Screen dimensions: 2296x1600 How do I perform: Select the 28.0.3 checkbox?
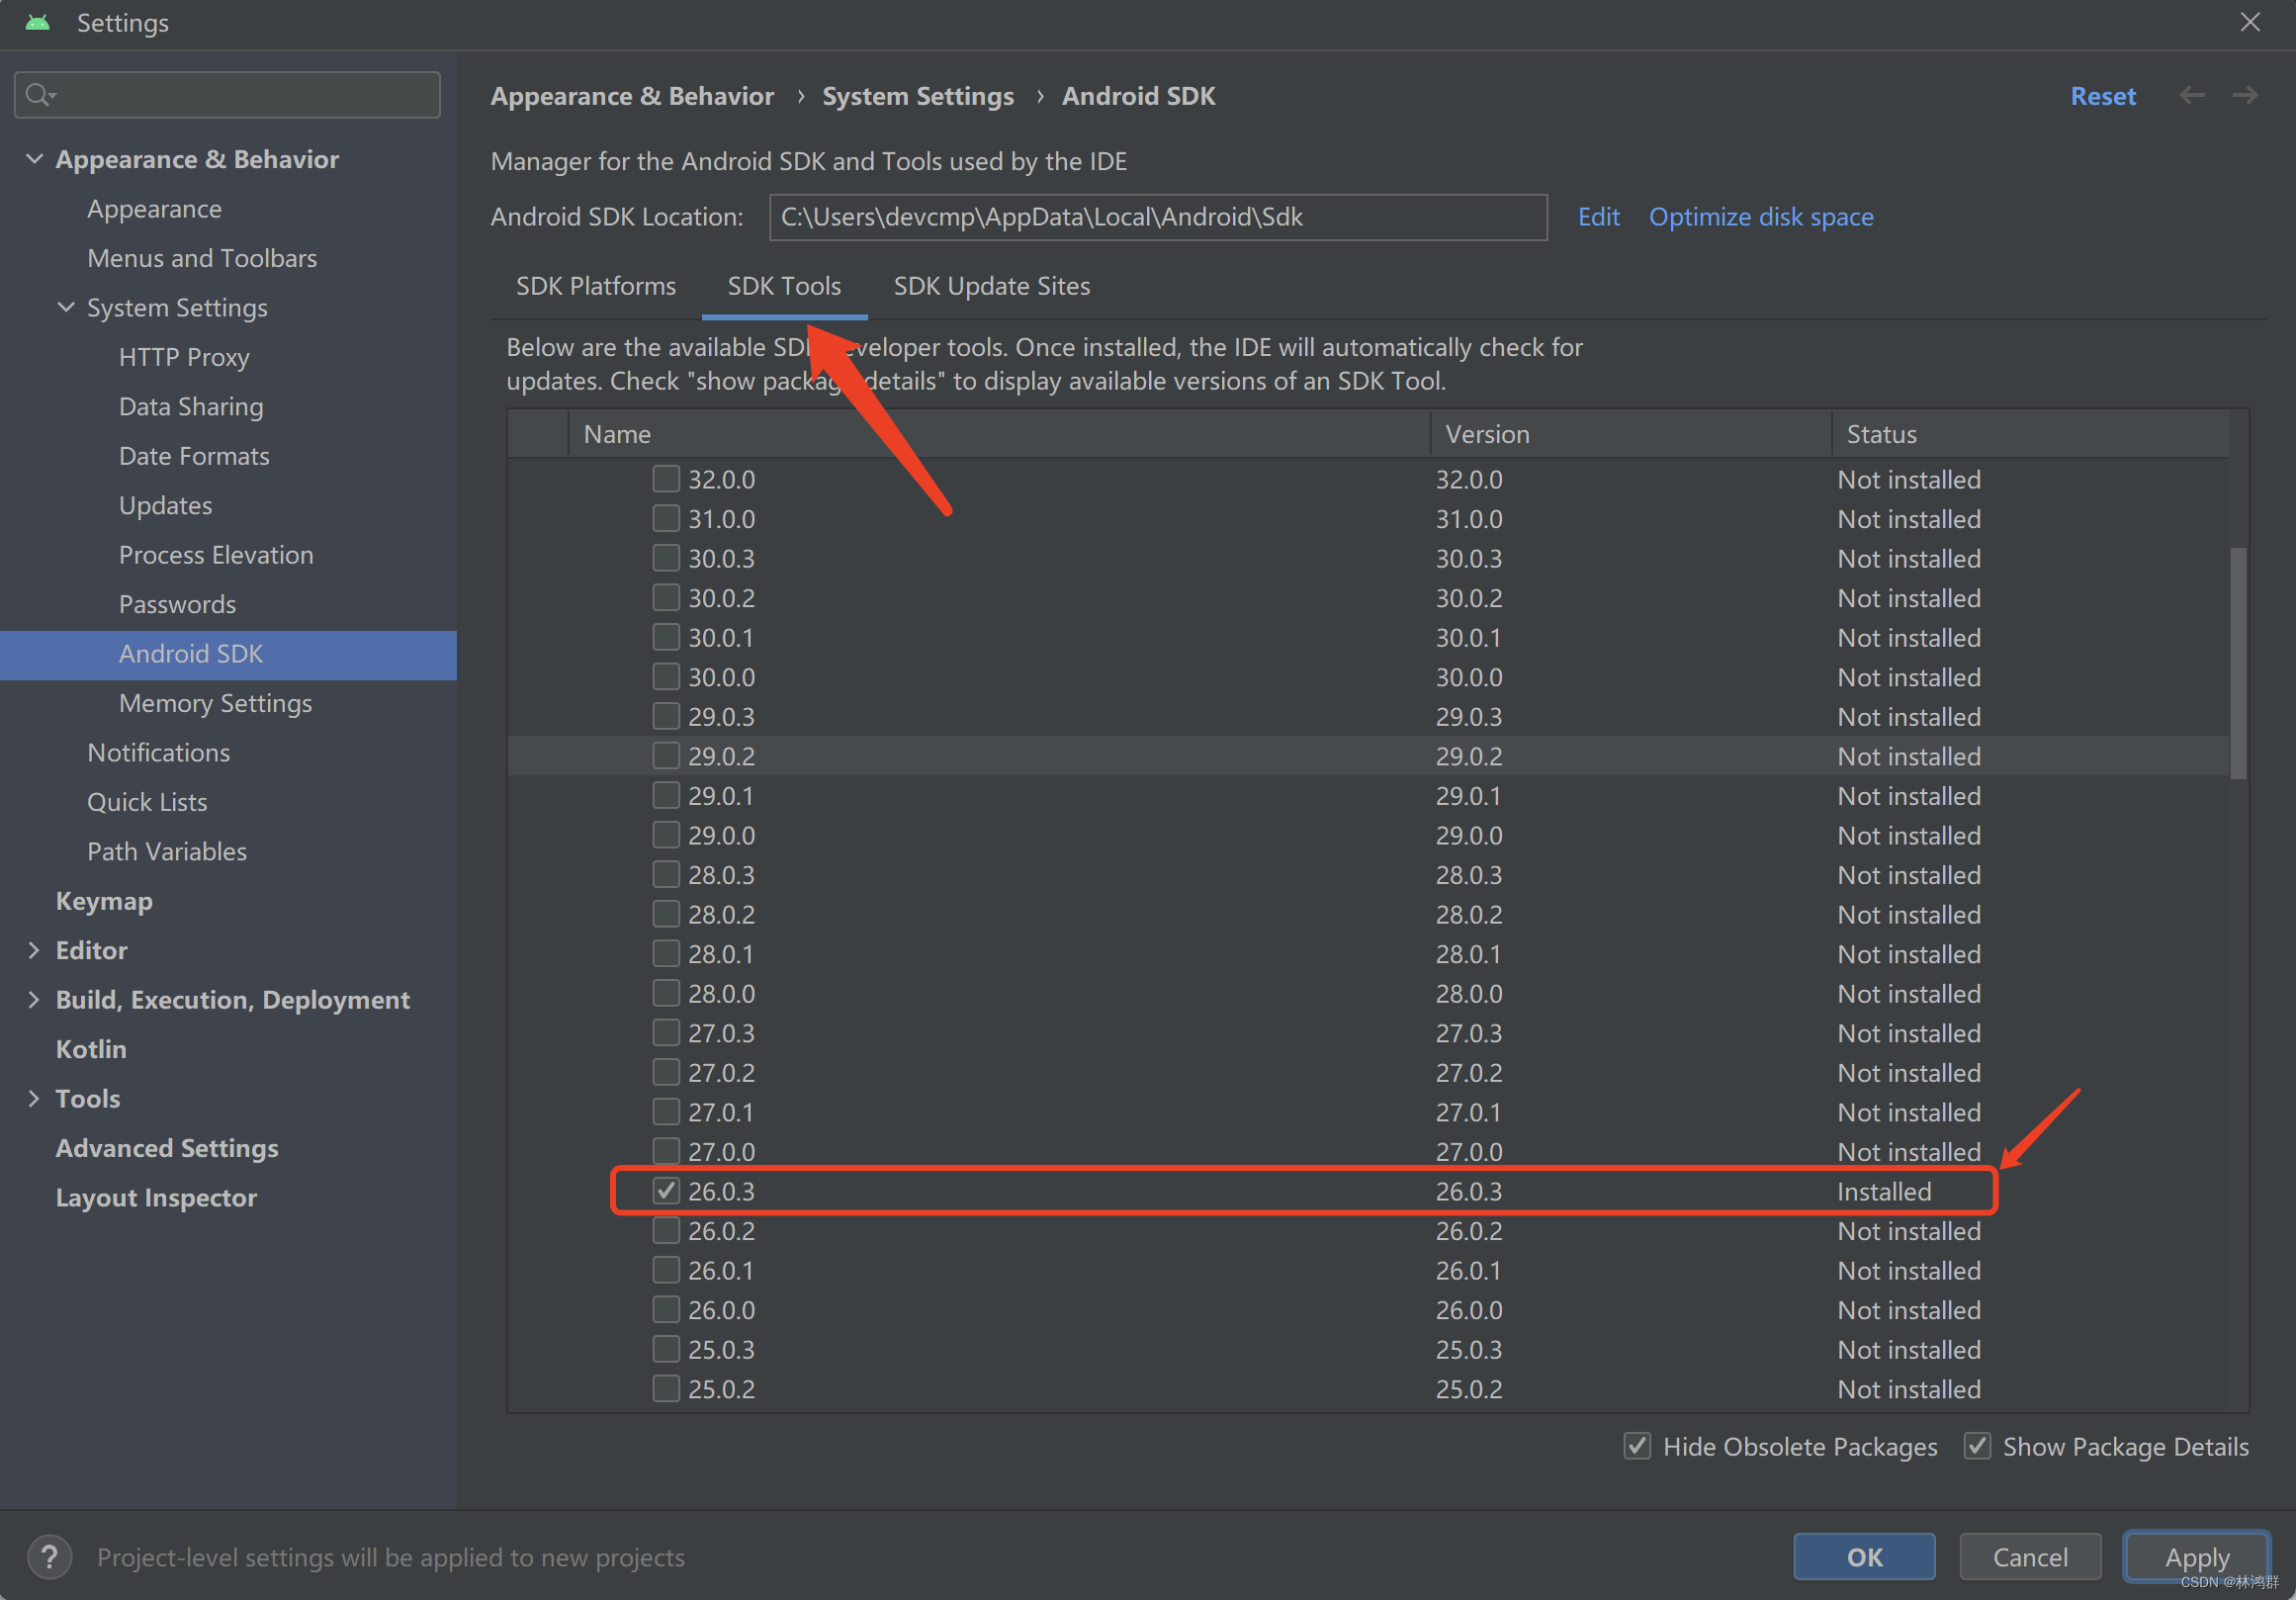tap(666, 875)
